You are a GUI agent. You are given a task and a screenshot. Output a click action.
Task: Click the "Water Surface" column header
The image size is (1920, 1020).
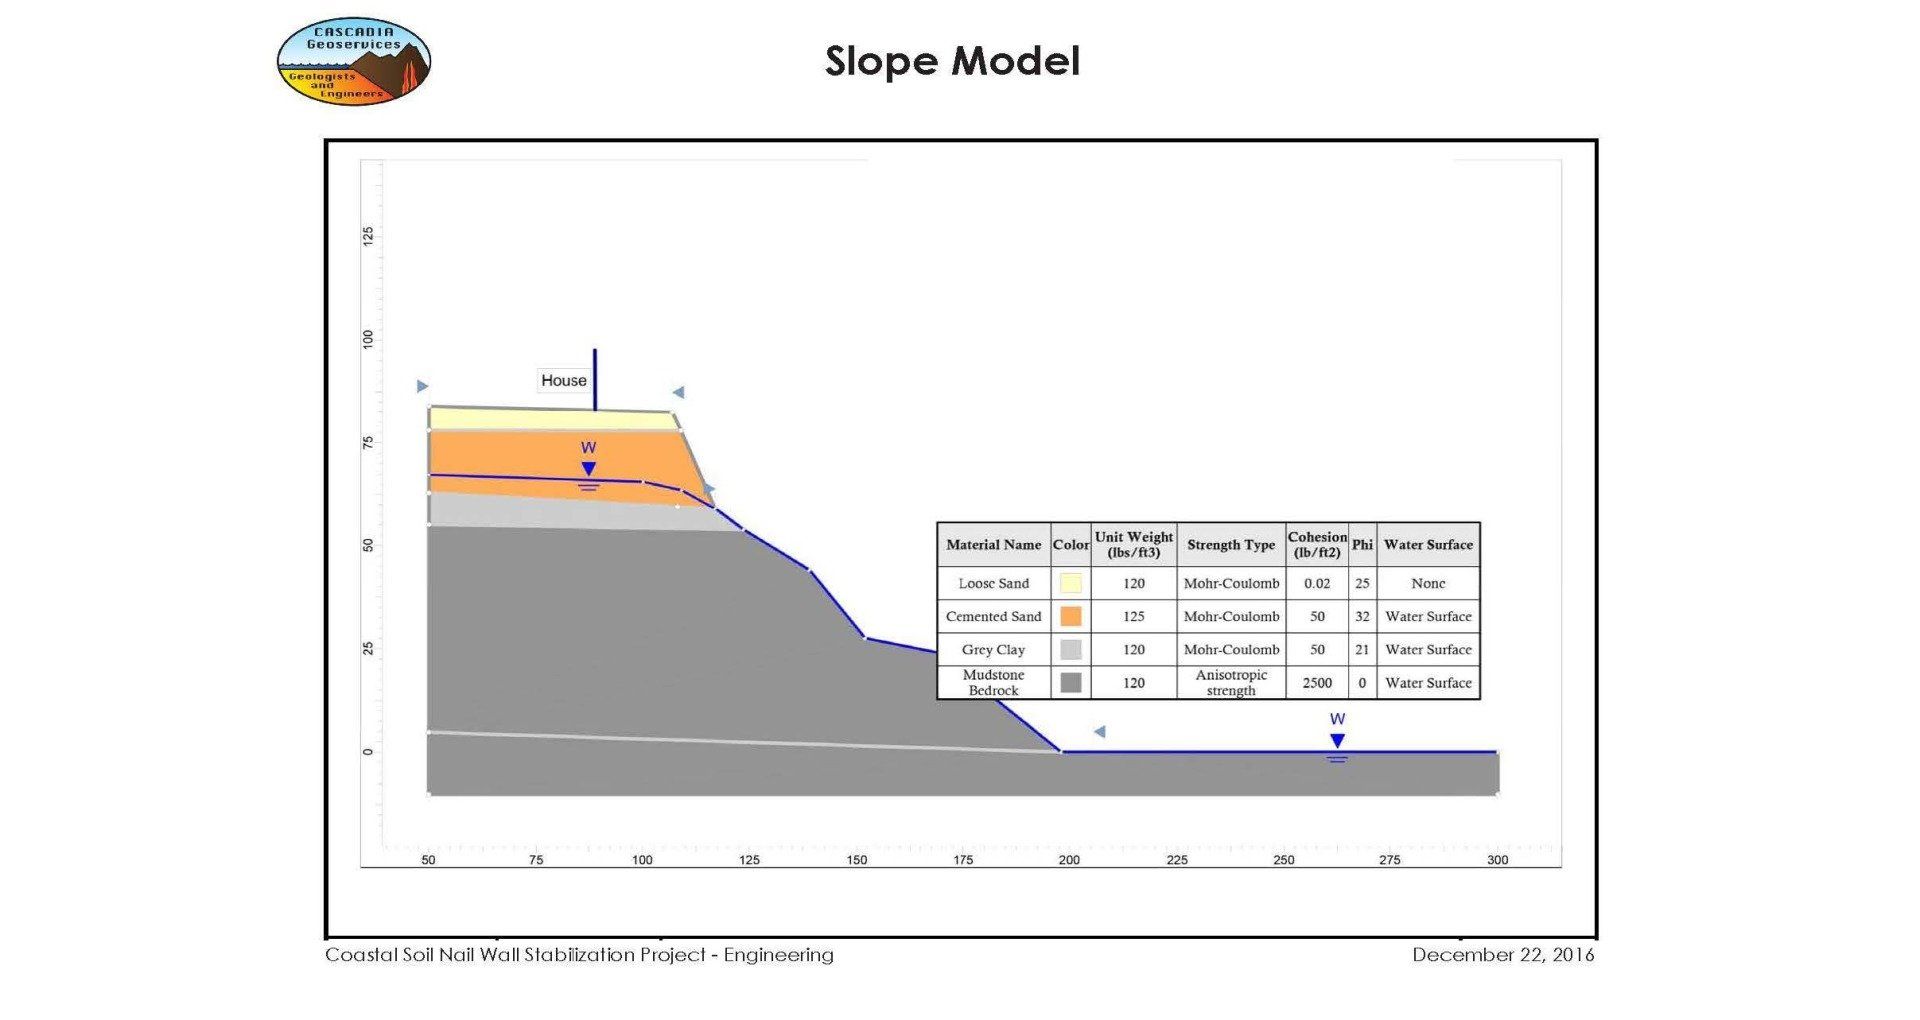(x=1428, y=545)
